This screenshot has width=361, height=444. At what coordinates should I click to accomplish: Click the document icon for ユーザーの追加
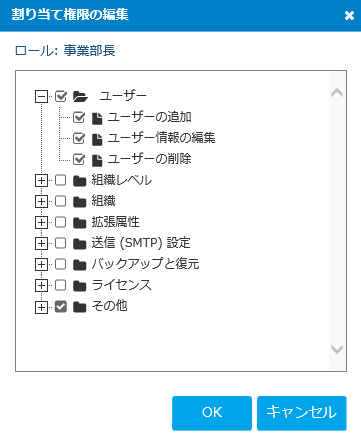[97, 118]
